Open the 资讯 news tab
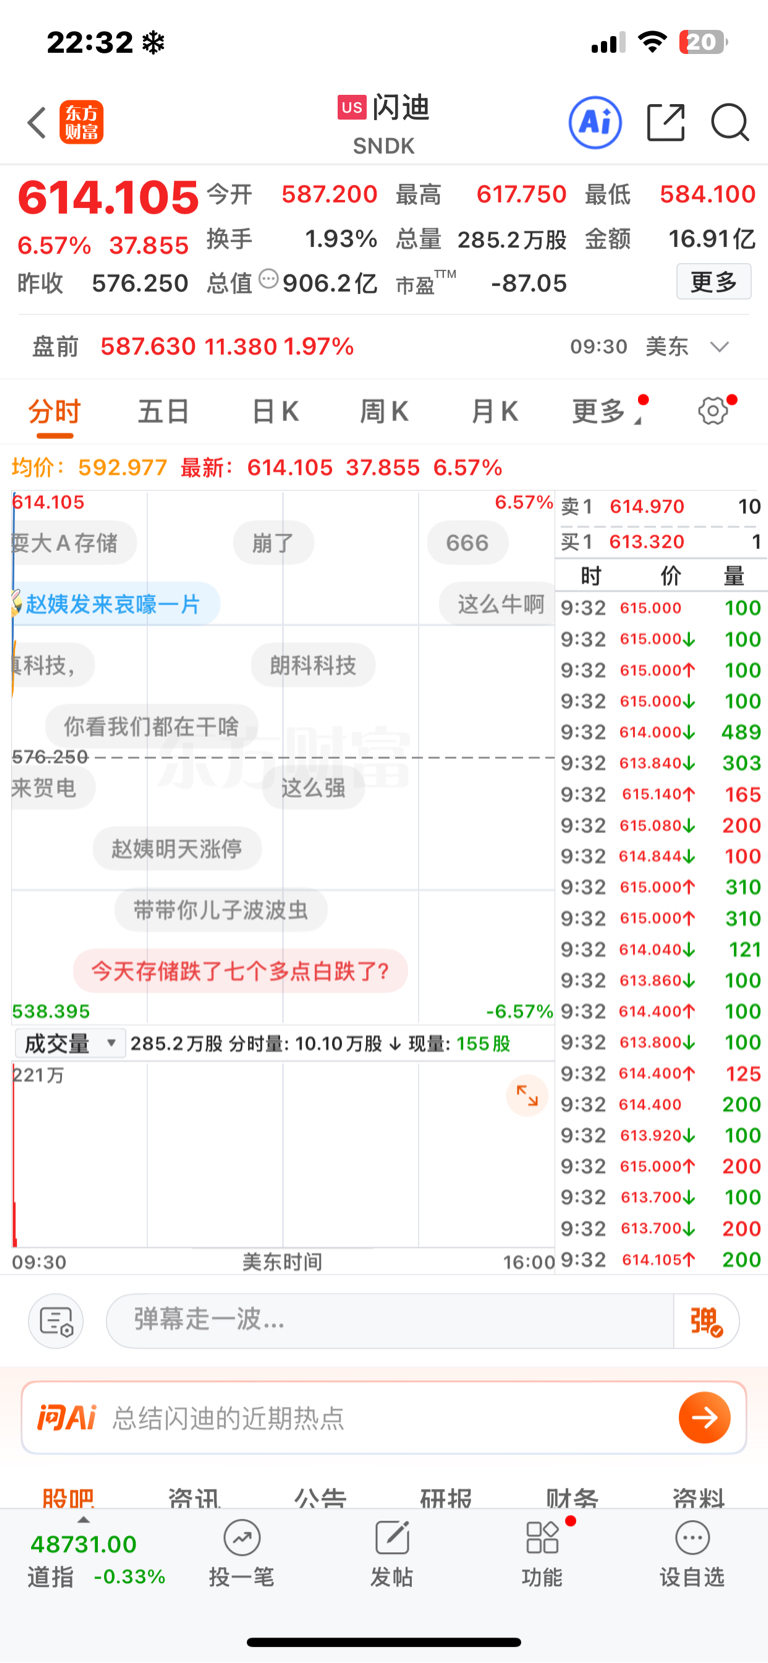This screenshot has height=1663, width=768. 194,1497
